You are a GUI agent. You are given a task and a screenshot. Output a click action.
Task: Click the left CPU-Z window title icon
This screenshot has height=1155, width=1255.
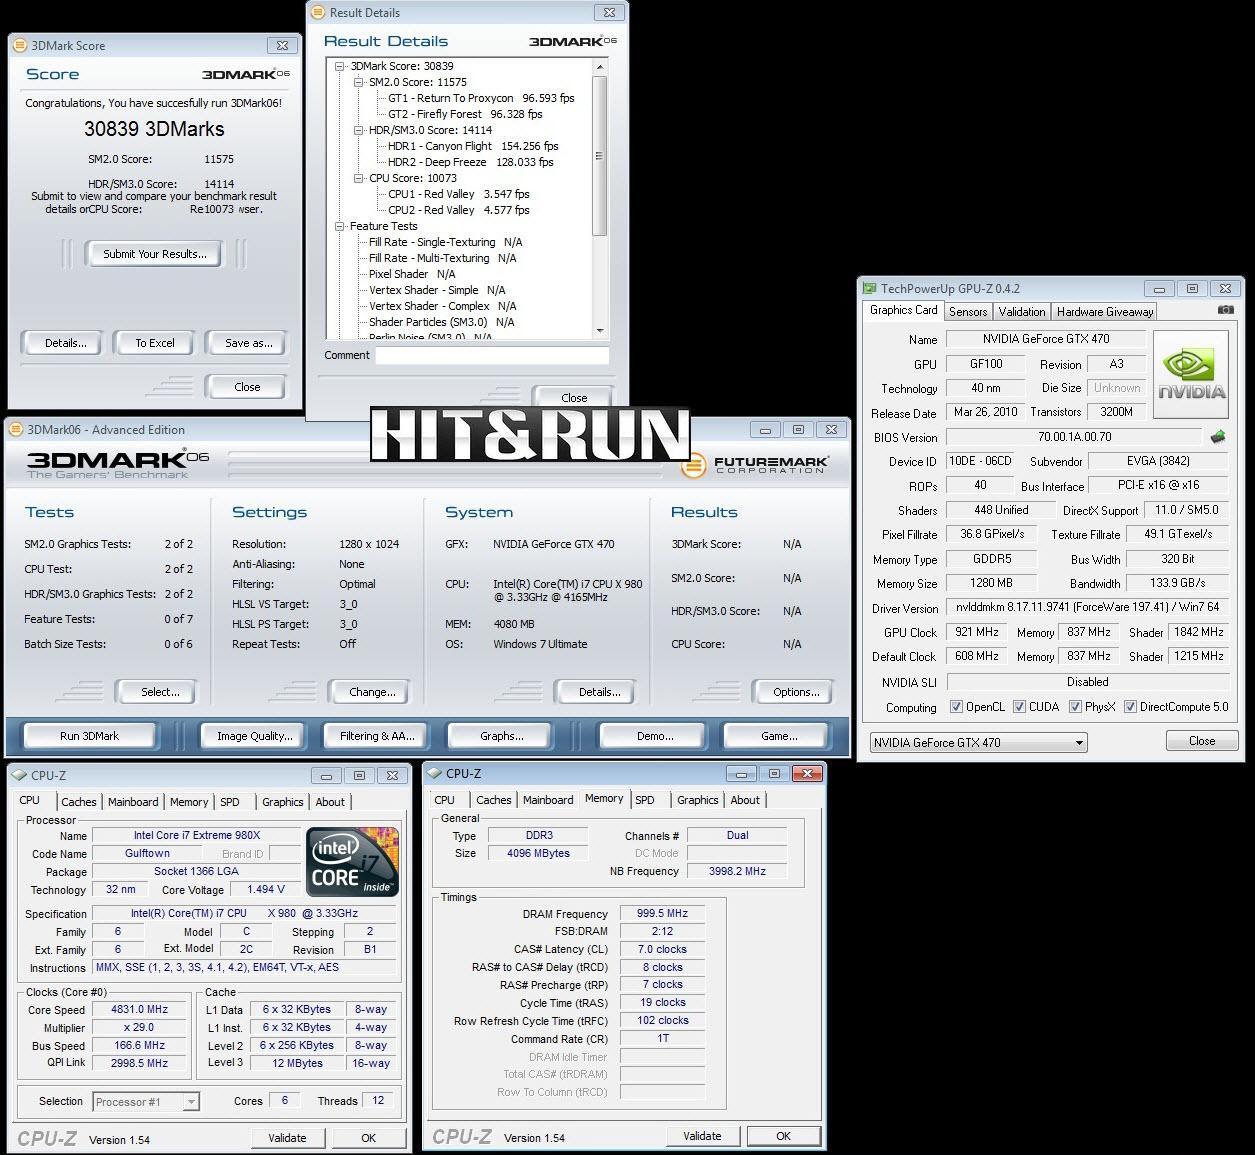point(20,775)
